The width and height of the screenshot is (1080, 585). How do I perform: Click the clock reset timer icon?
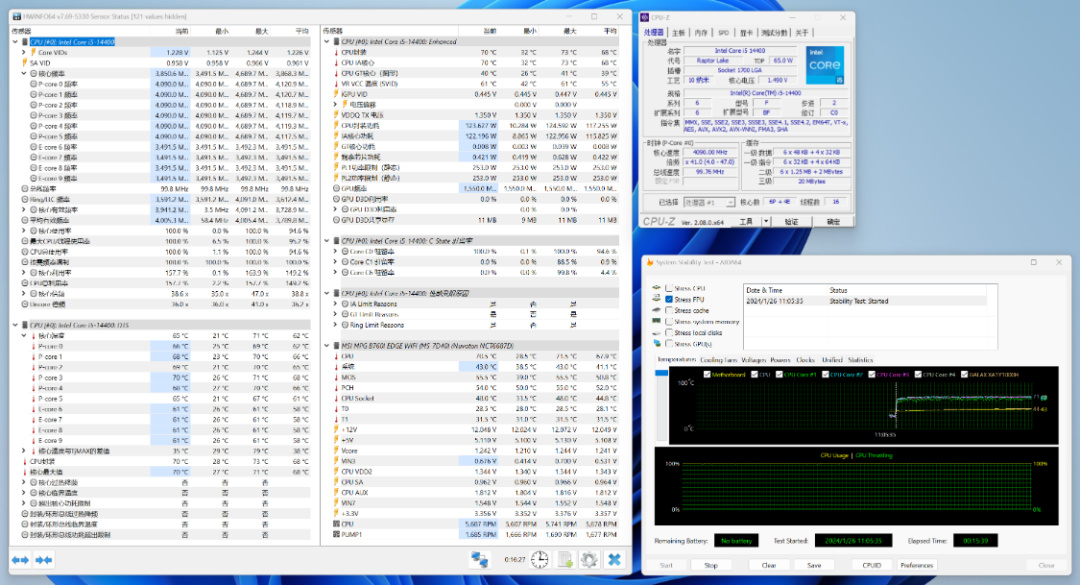click(539, 559)
